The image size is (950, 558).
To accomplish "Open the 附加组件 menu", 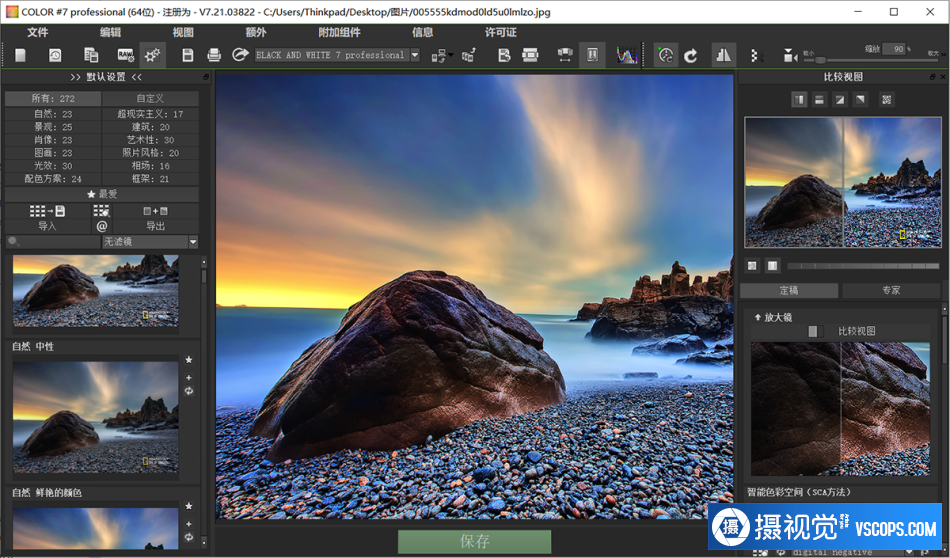I will (x=339, y=32).
